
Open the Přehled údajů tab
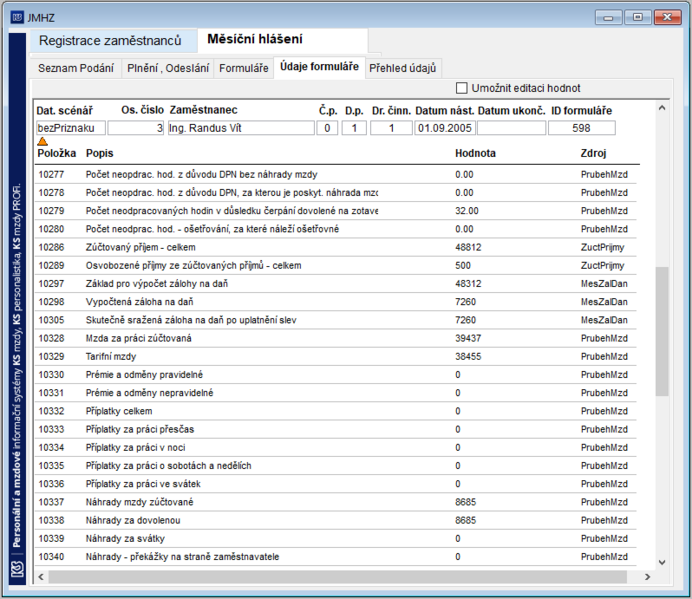[x=402, y=68]
